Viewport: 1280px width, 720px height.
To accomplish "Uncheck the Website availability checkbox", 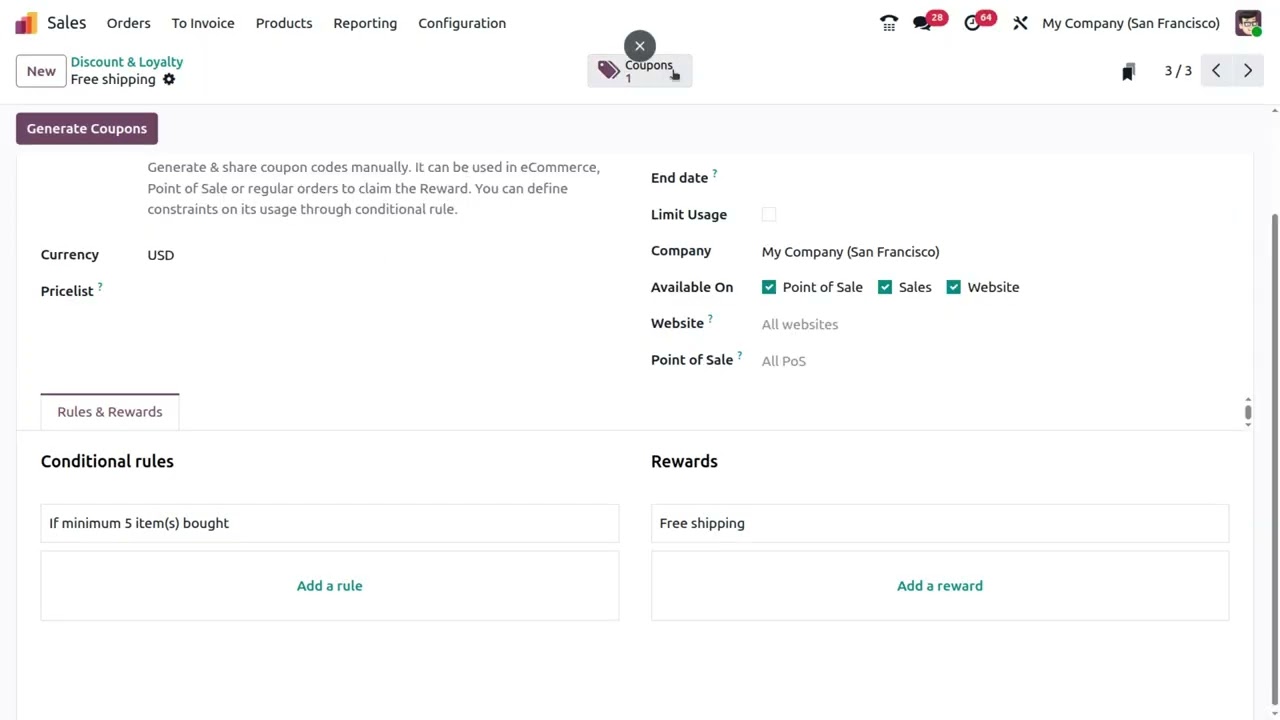I will point(954,287).
